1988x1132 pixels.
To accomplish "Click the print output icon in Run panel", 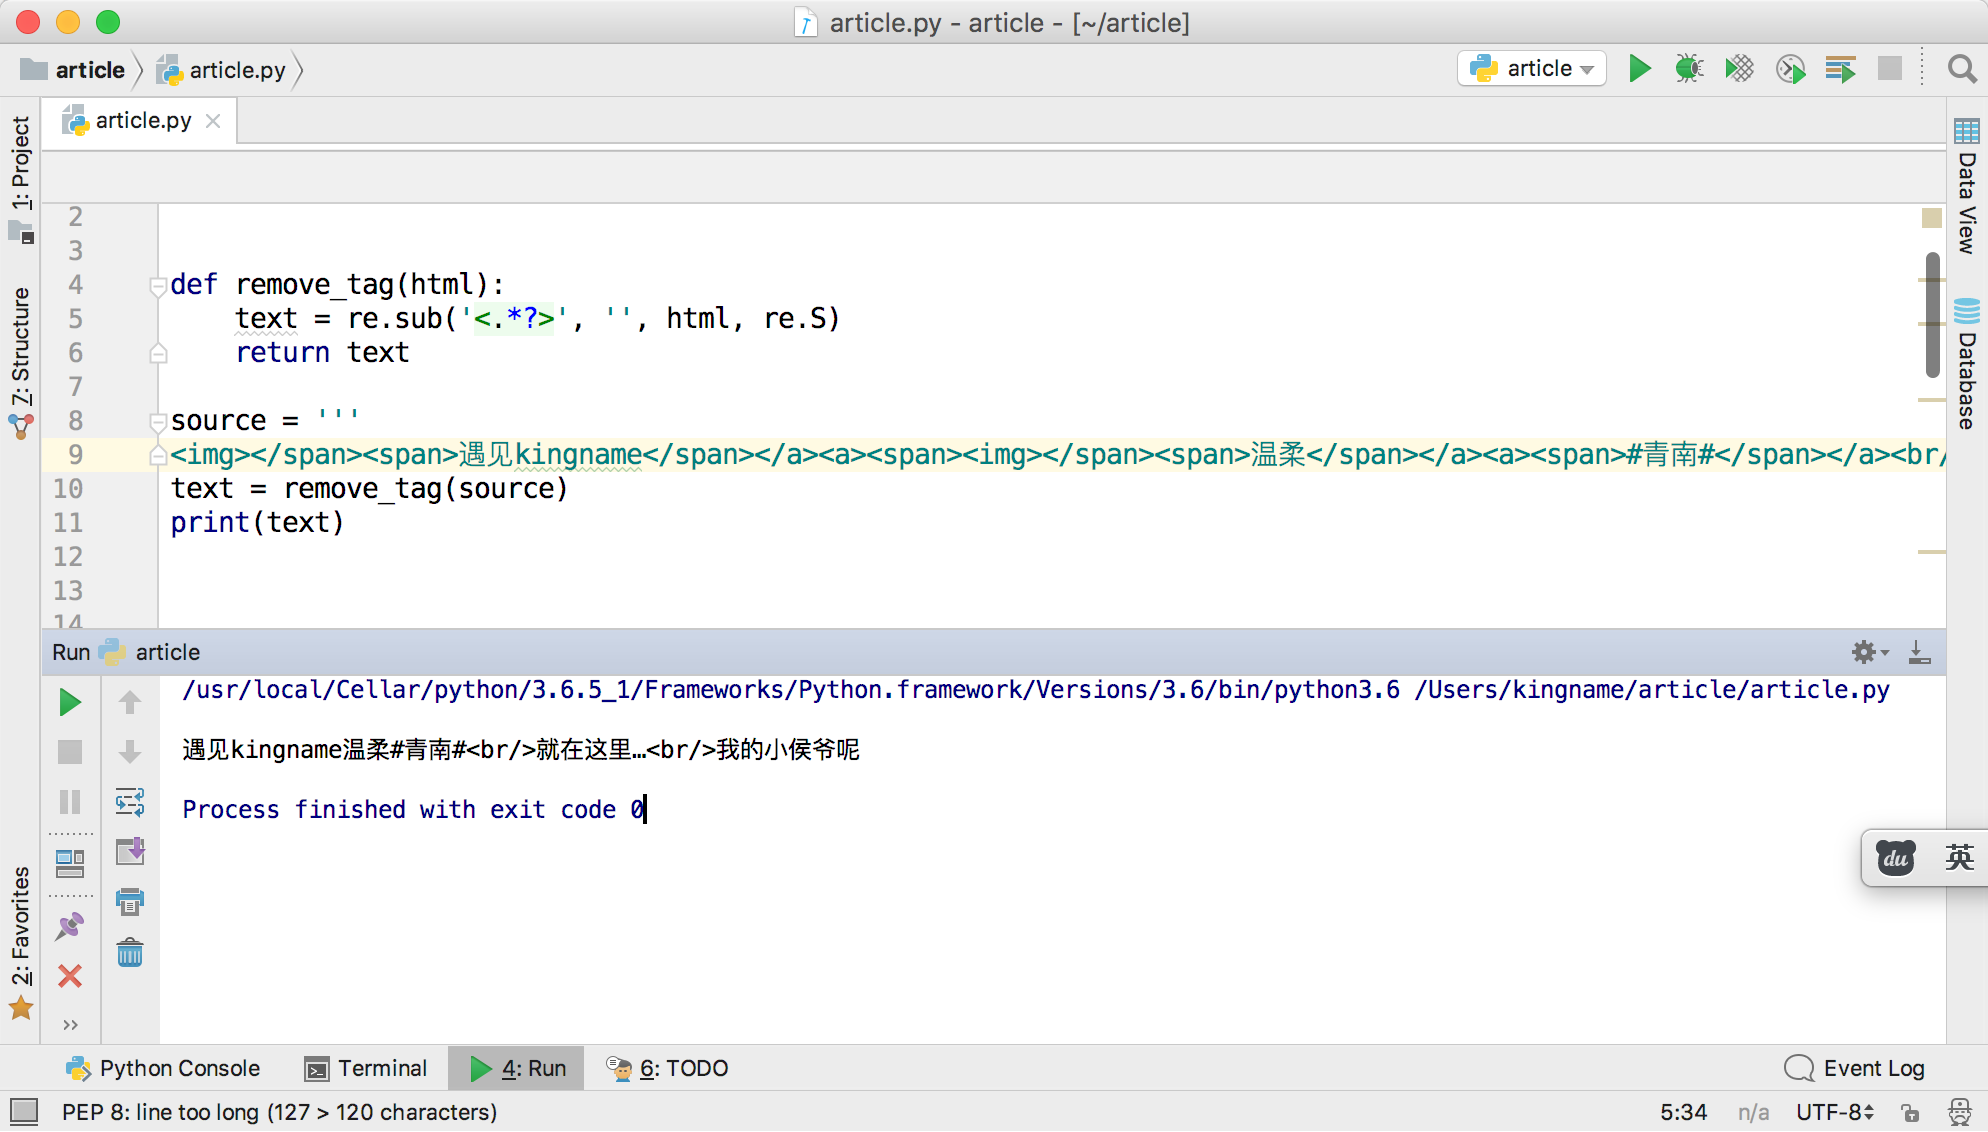I will click(130, 902).
